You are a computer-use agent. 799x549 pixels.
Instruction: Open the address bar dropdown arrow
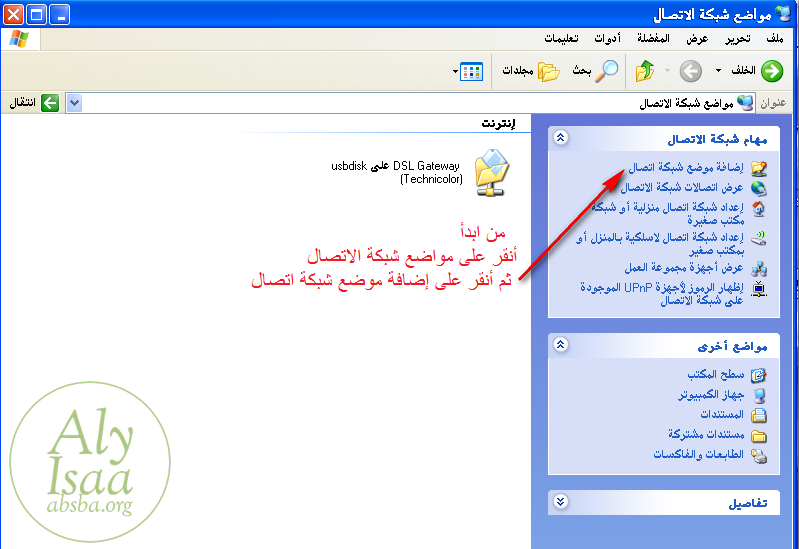[74, 103]
